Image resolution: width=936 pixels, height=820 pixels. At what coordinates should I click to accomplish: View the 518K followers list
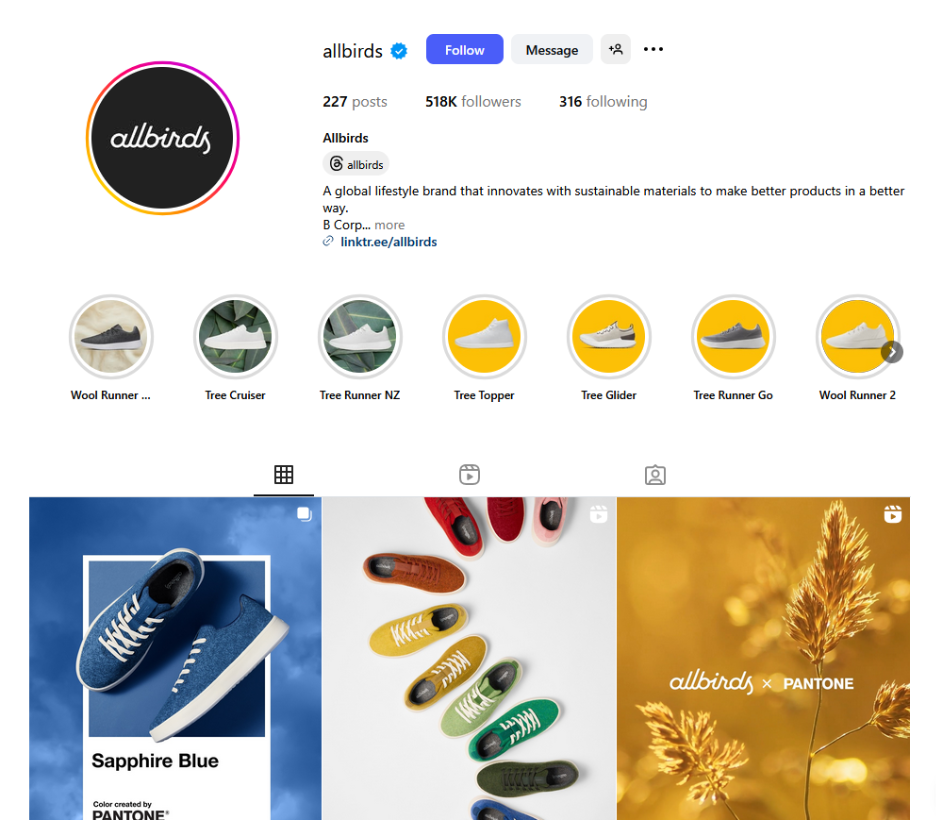[x=473, y=102]
